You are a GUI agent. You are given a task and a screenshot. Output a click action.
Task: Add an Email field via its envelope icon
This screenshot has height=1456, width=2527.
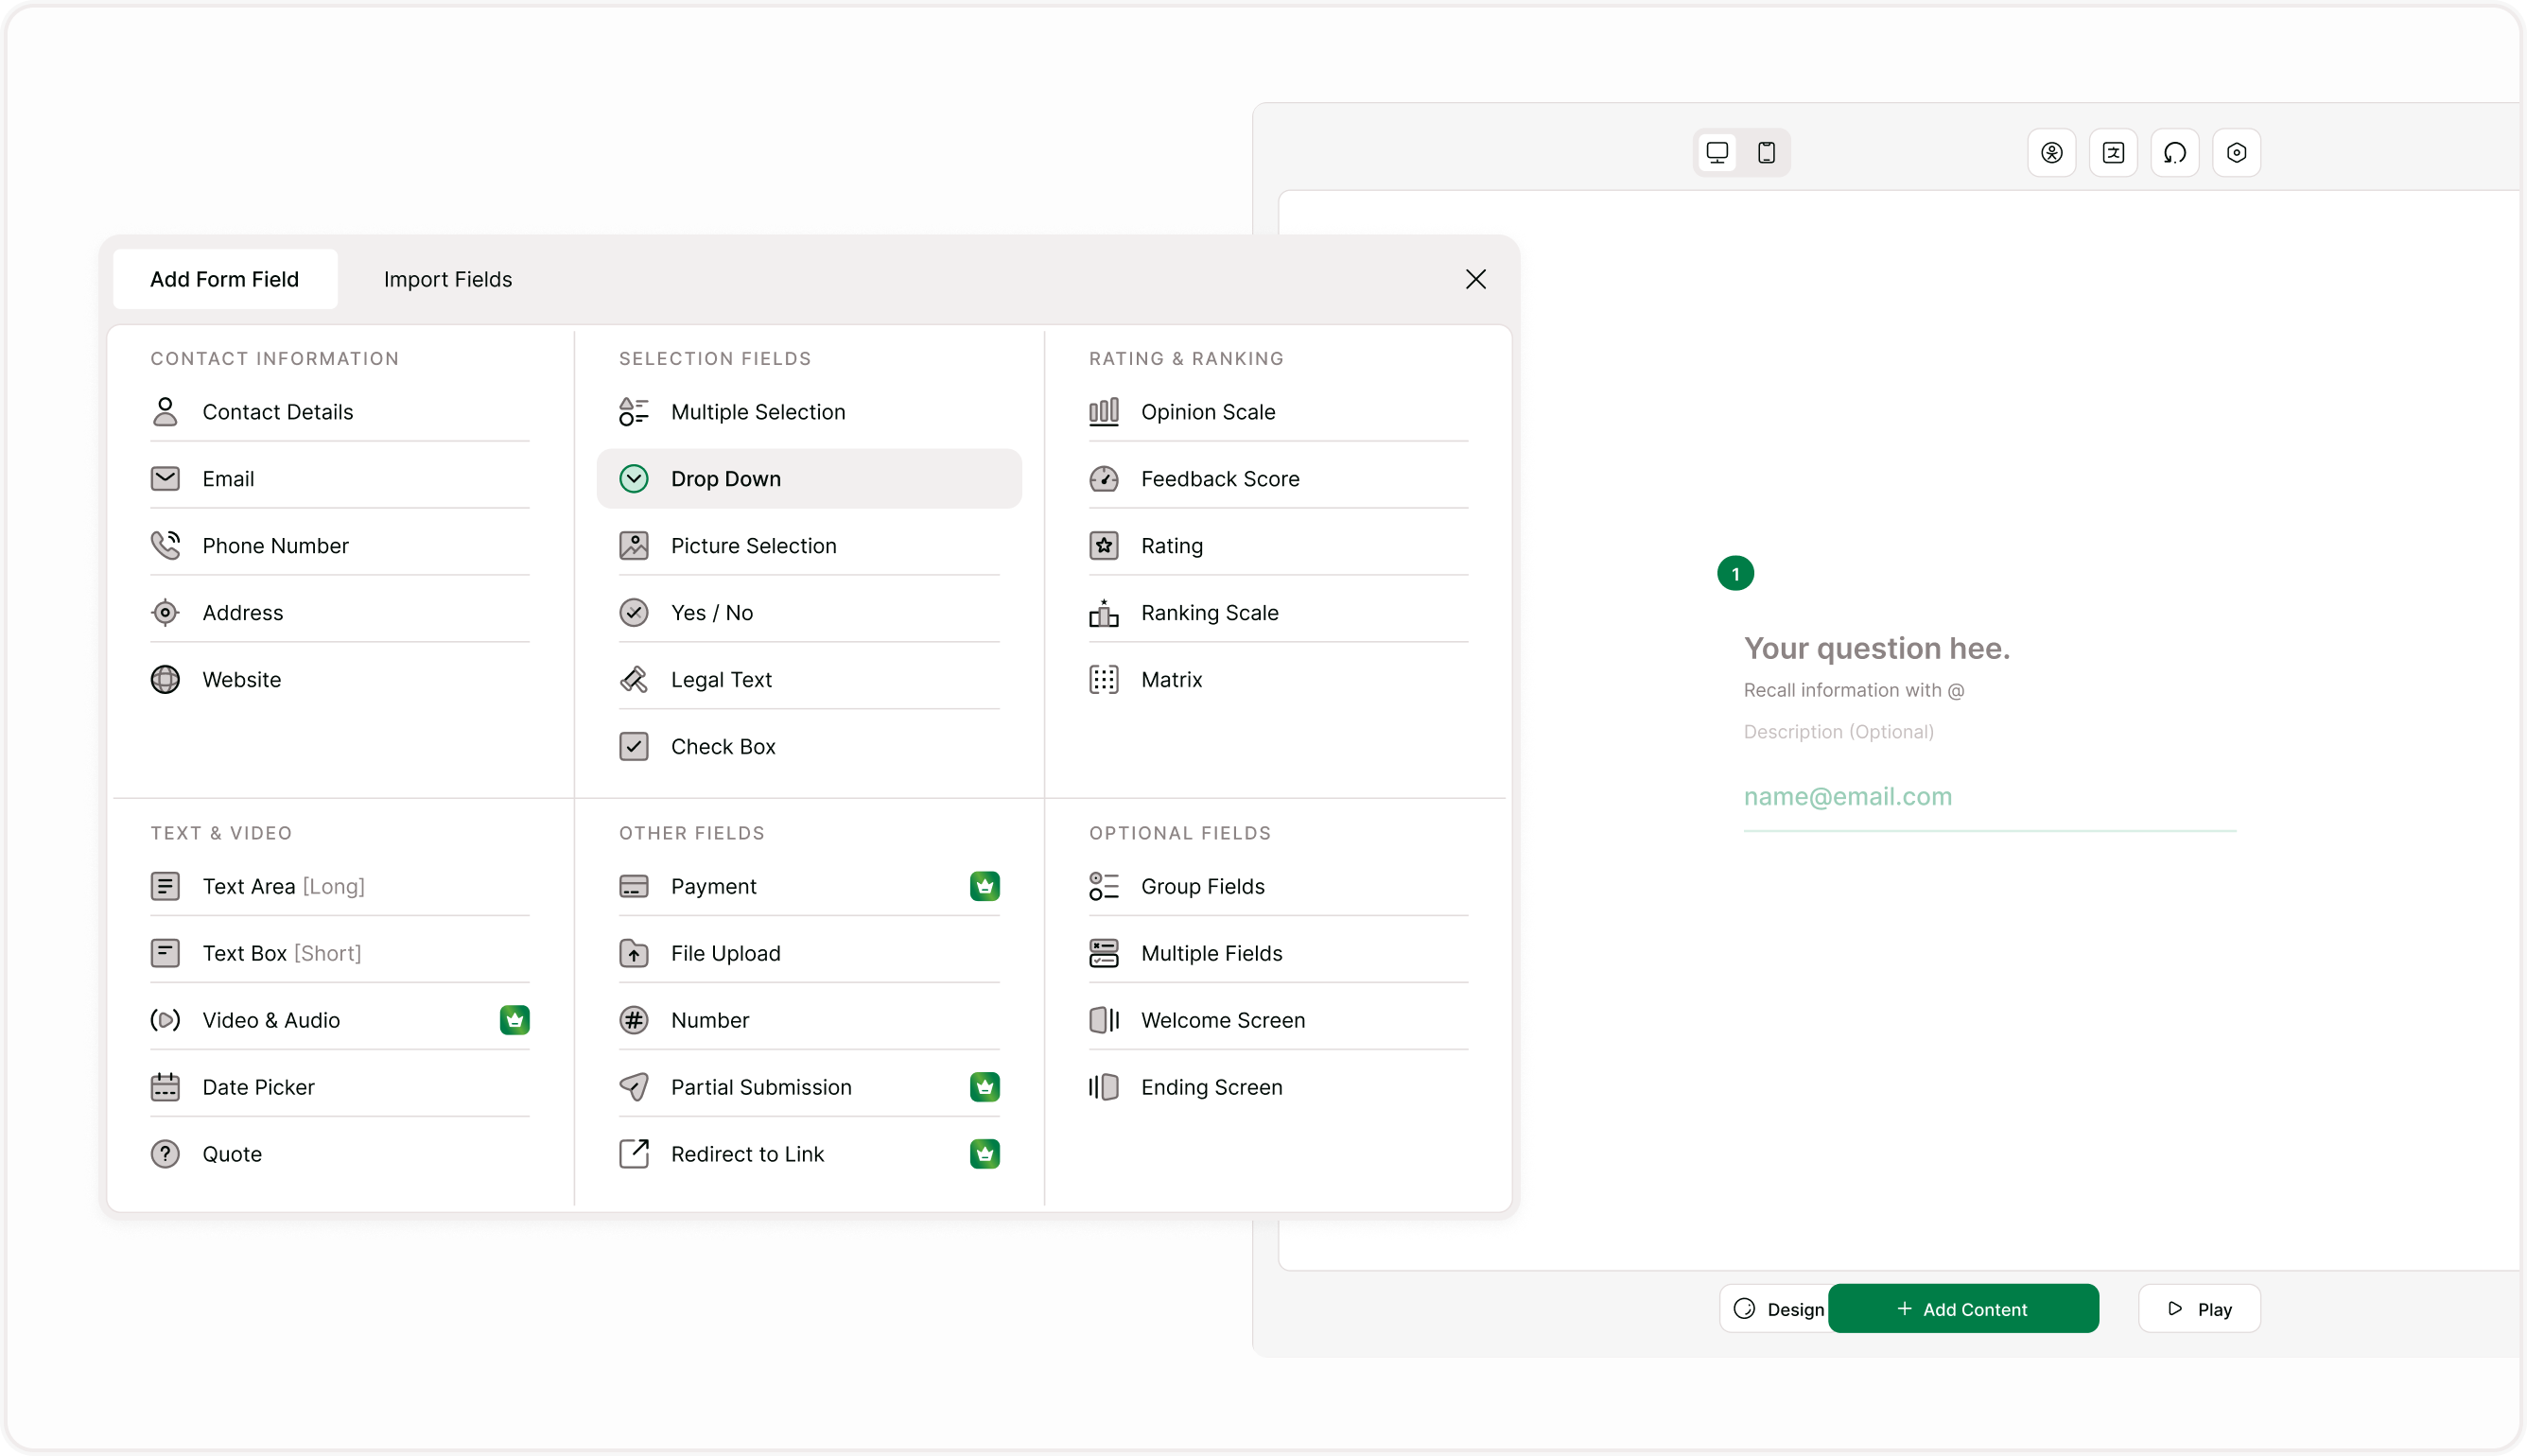(x=165, y=479)
